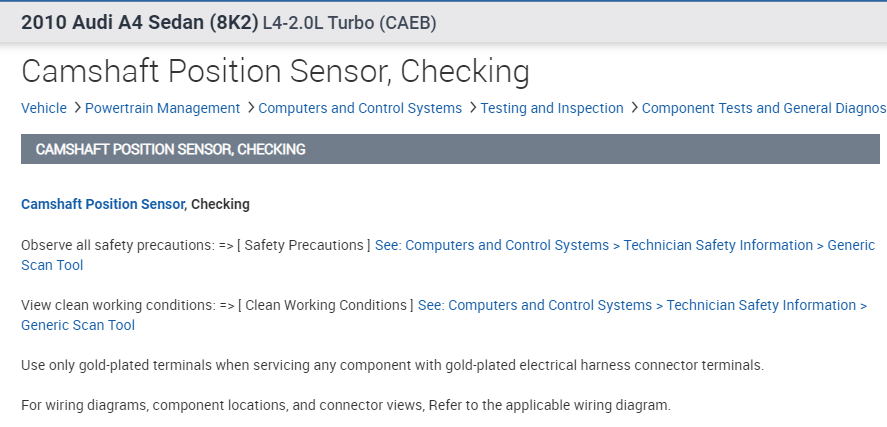Click the 2010 Audi A4 Sedan (8K2) heading
This screenshot has height=427, width=887.
(x=139, y=22)
